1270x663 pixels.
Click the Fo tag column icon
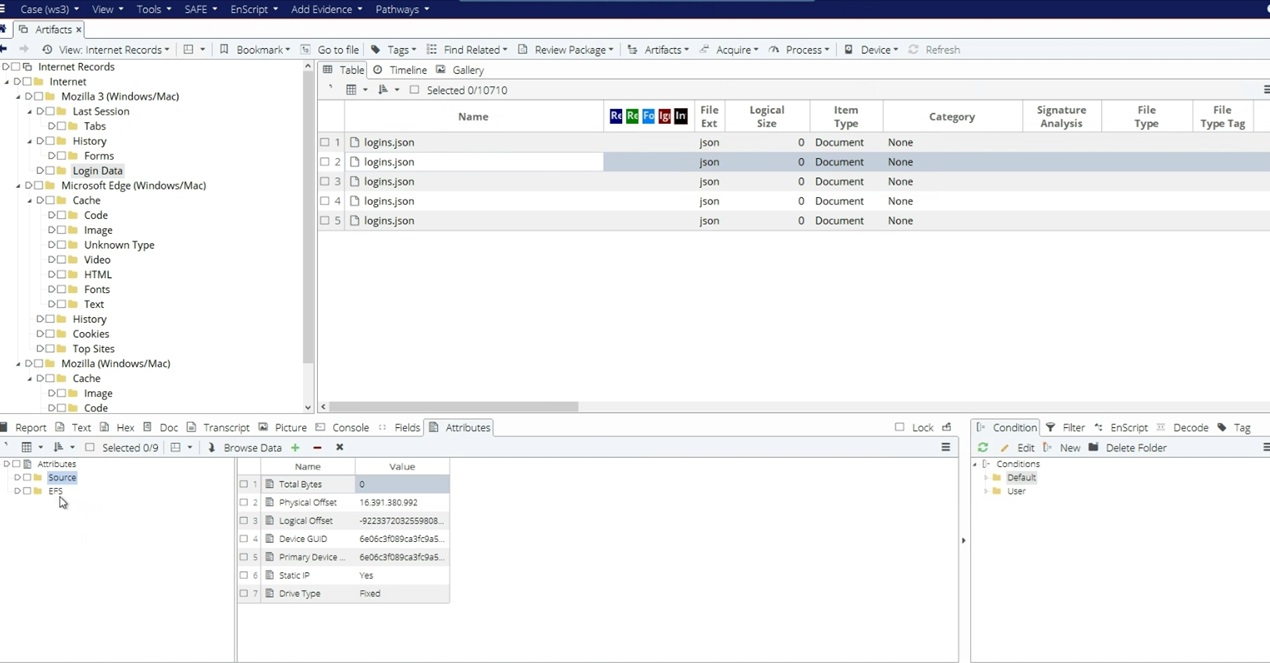tap(648, 117)
